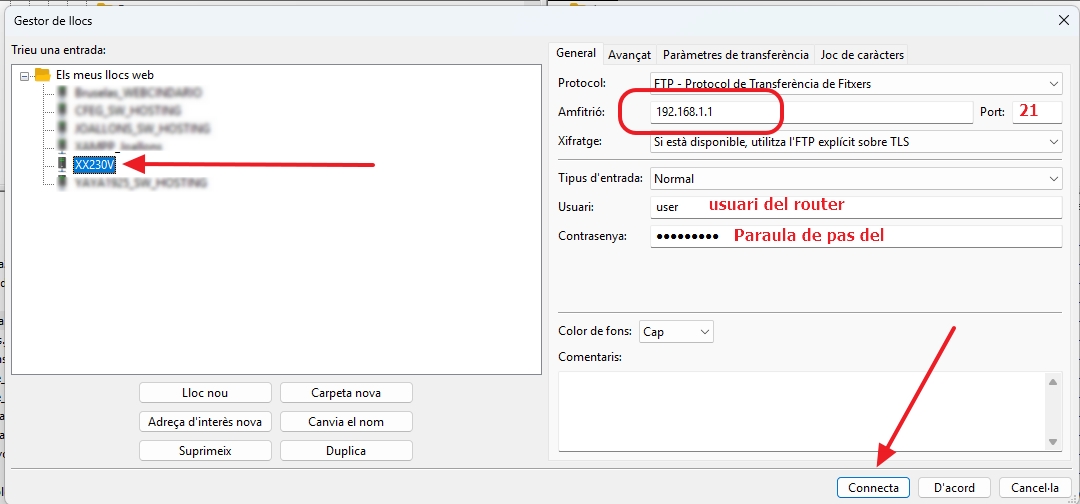The width and height of the screenshot is (1080, 504).
Task: Click the Cancel·la button
Action: coord(1035,487)
